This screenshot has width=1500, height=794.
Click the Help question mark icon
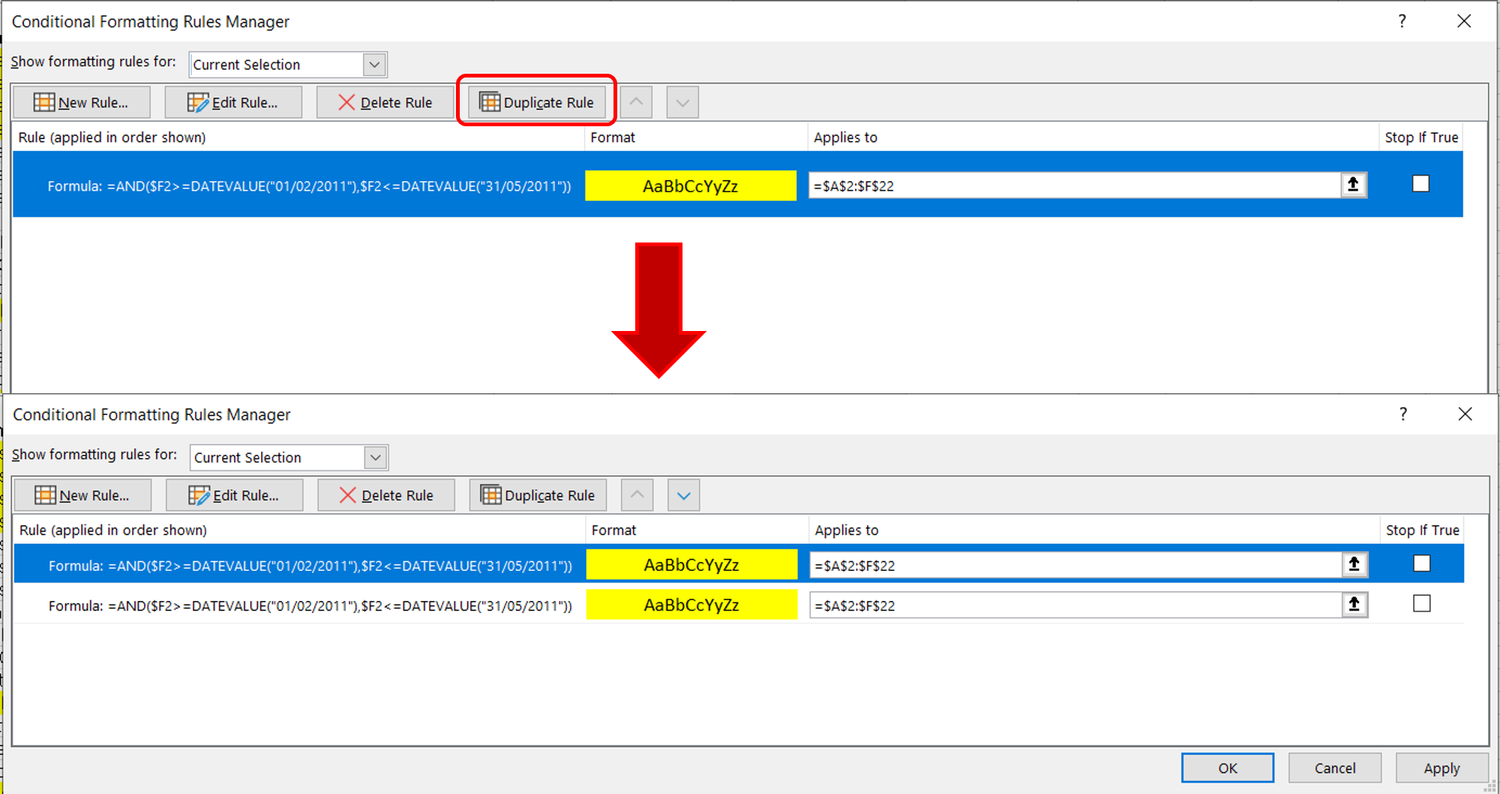[x=1402, y=20]
